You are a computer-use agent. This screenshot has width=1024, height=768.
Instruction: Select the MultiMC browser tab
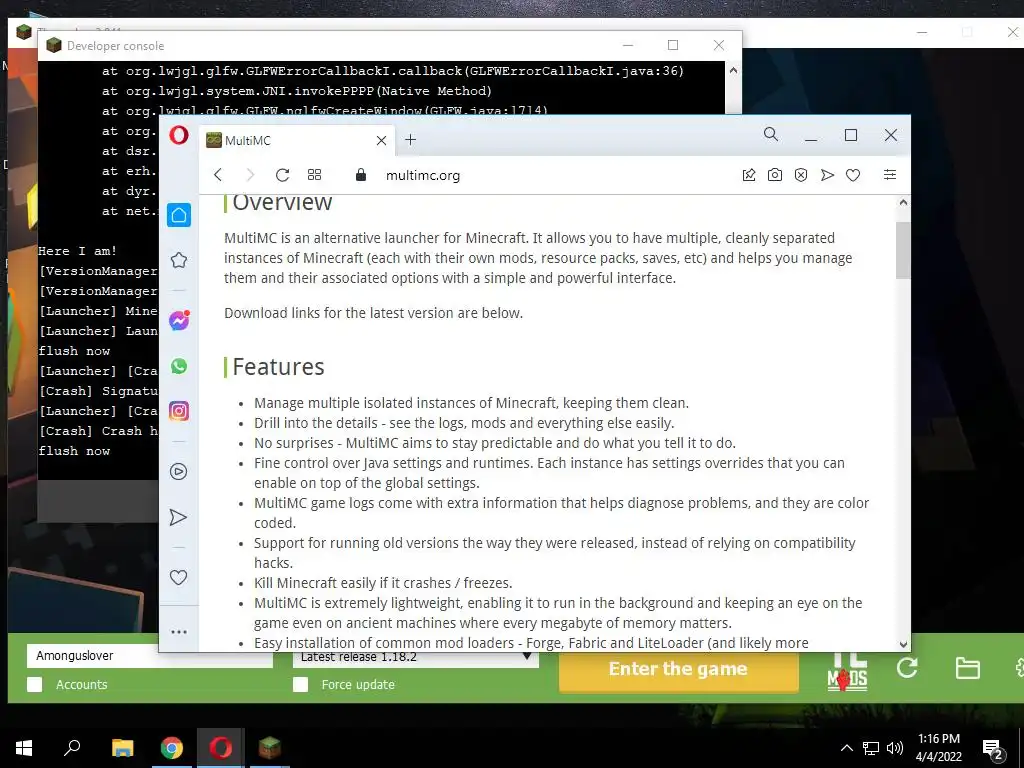297,140
